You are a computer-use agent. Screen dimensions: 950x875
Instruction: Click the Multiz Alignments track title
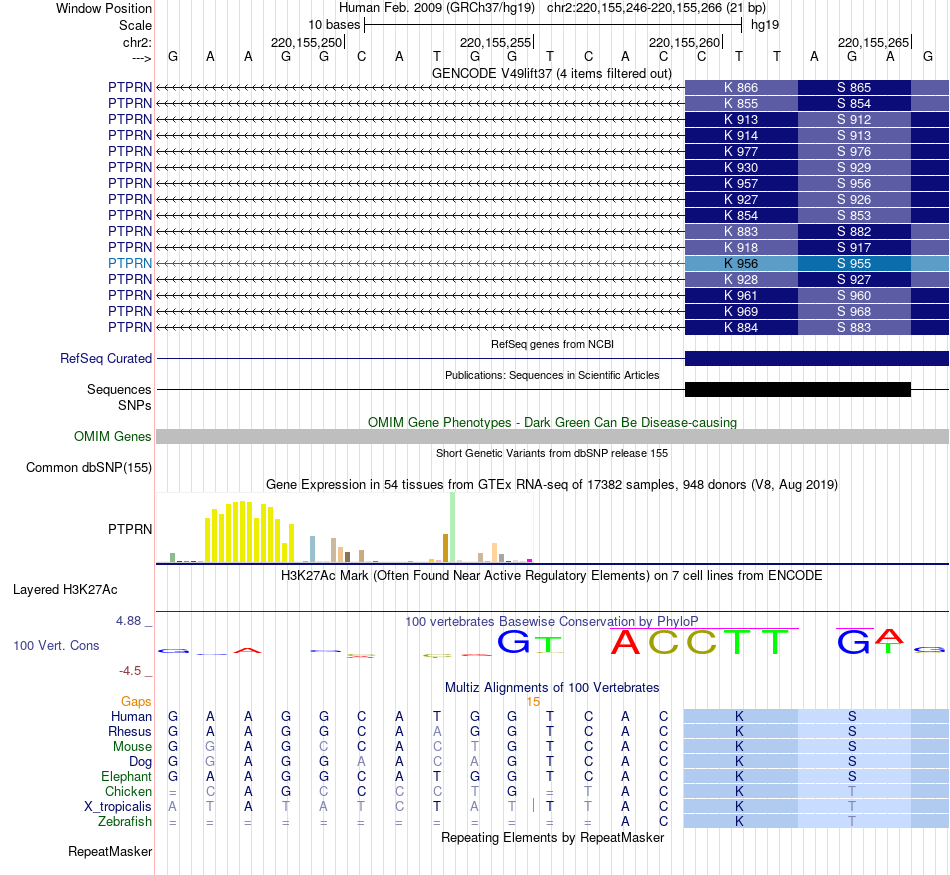552,688
